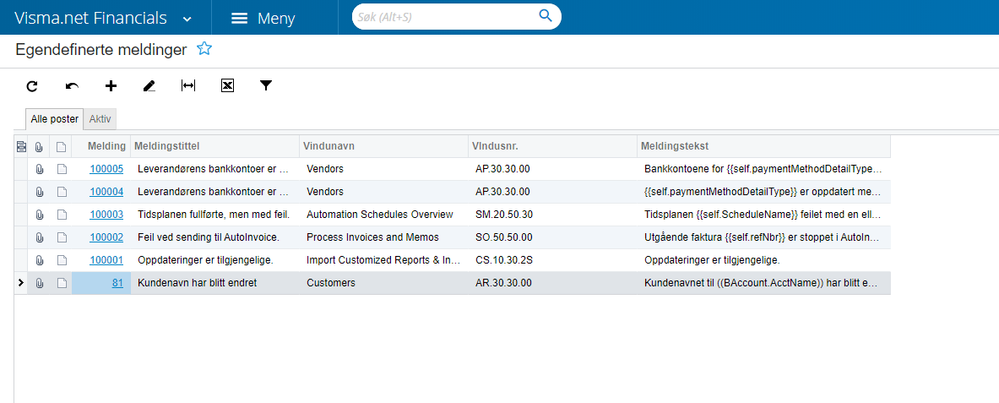The height and width of the screenshot is (403, 999).
Task: Open the note icon for row 81
Action: pos(61,283)
